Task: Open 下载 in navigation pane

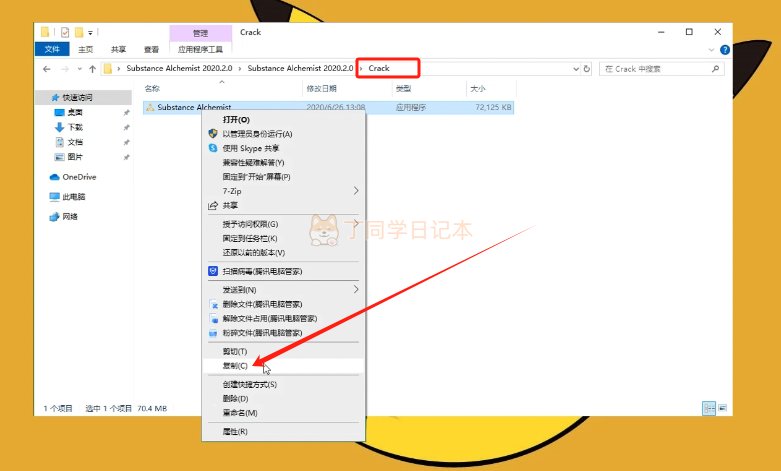Action: [75, 127]
